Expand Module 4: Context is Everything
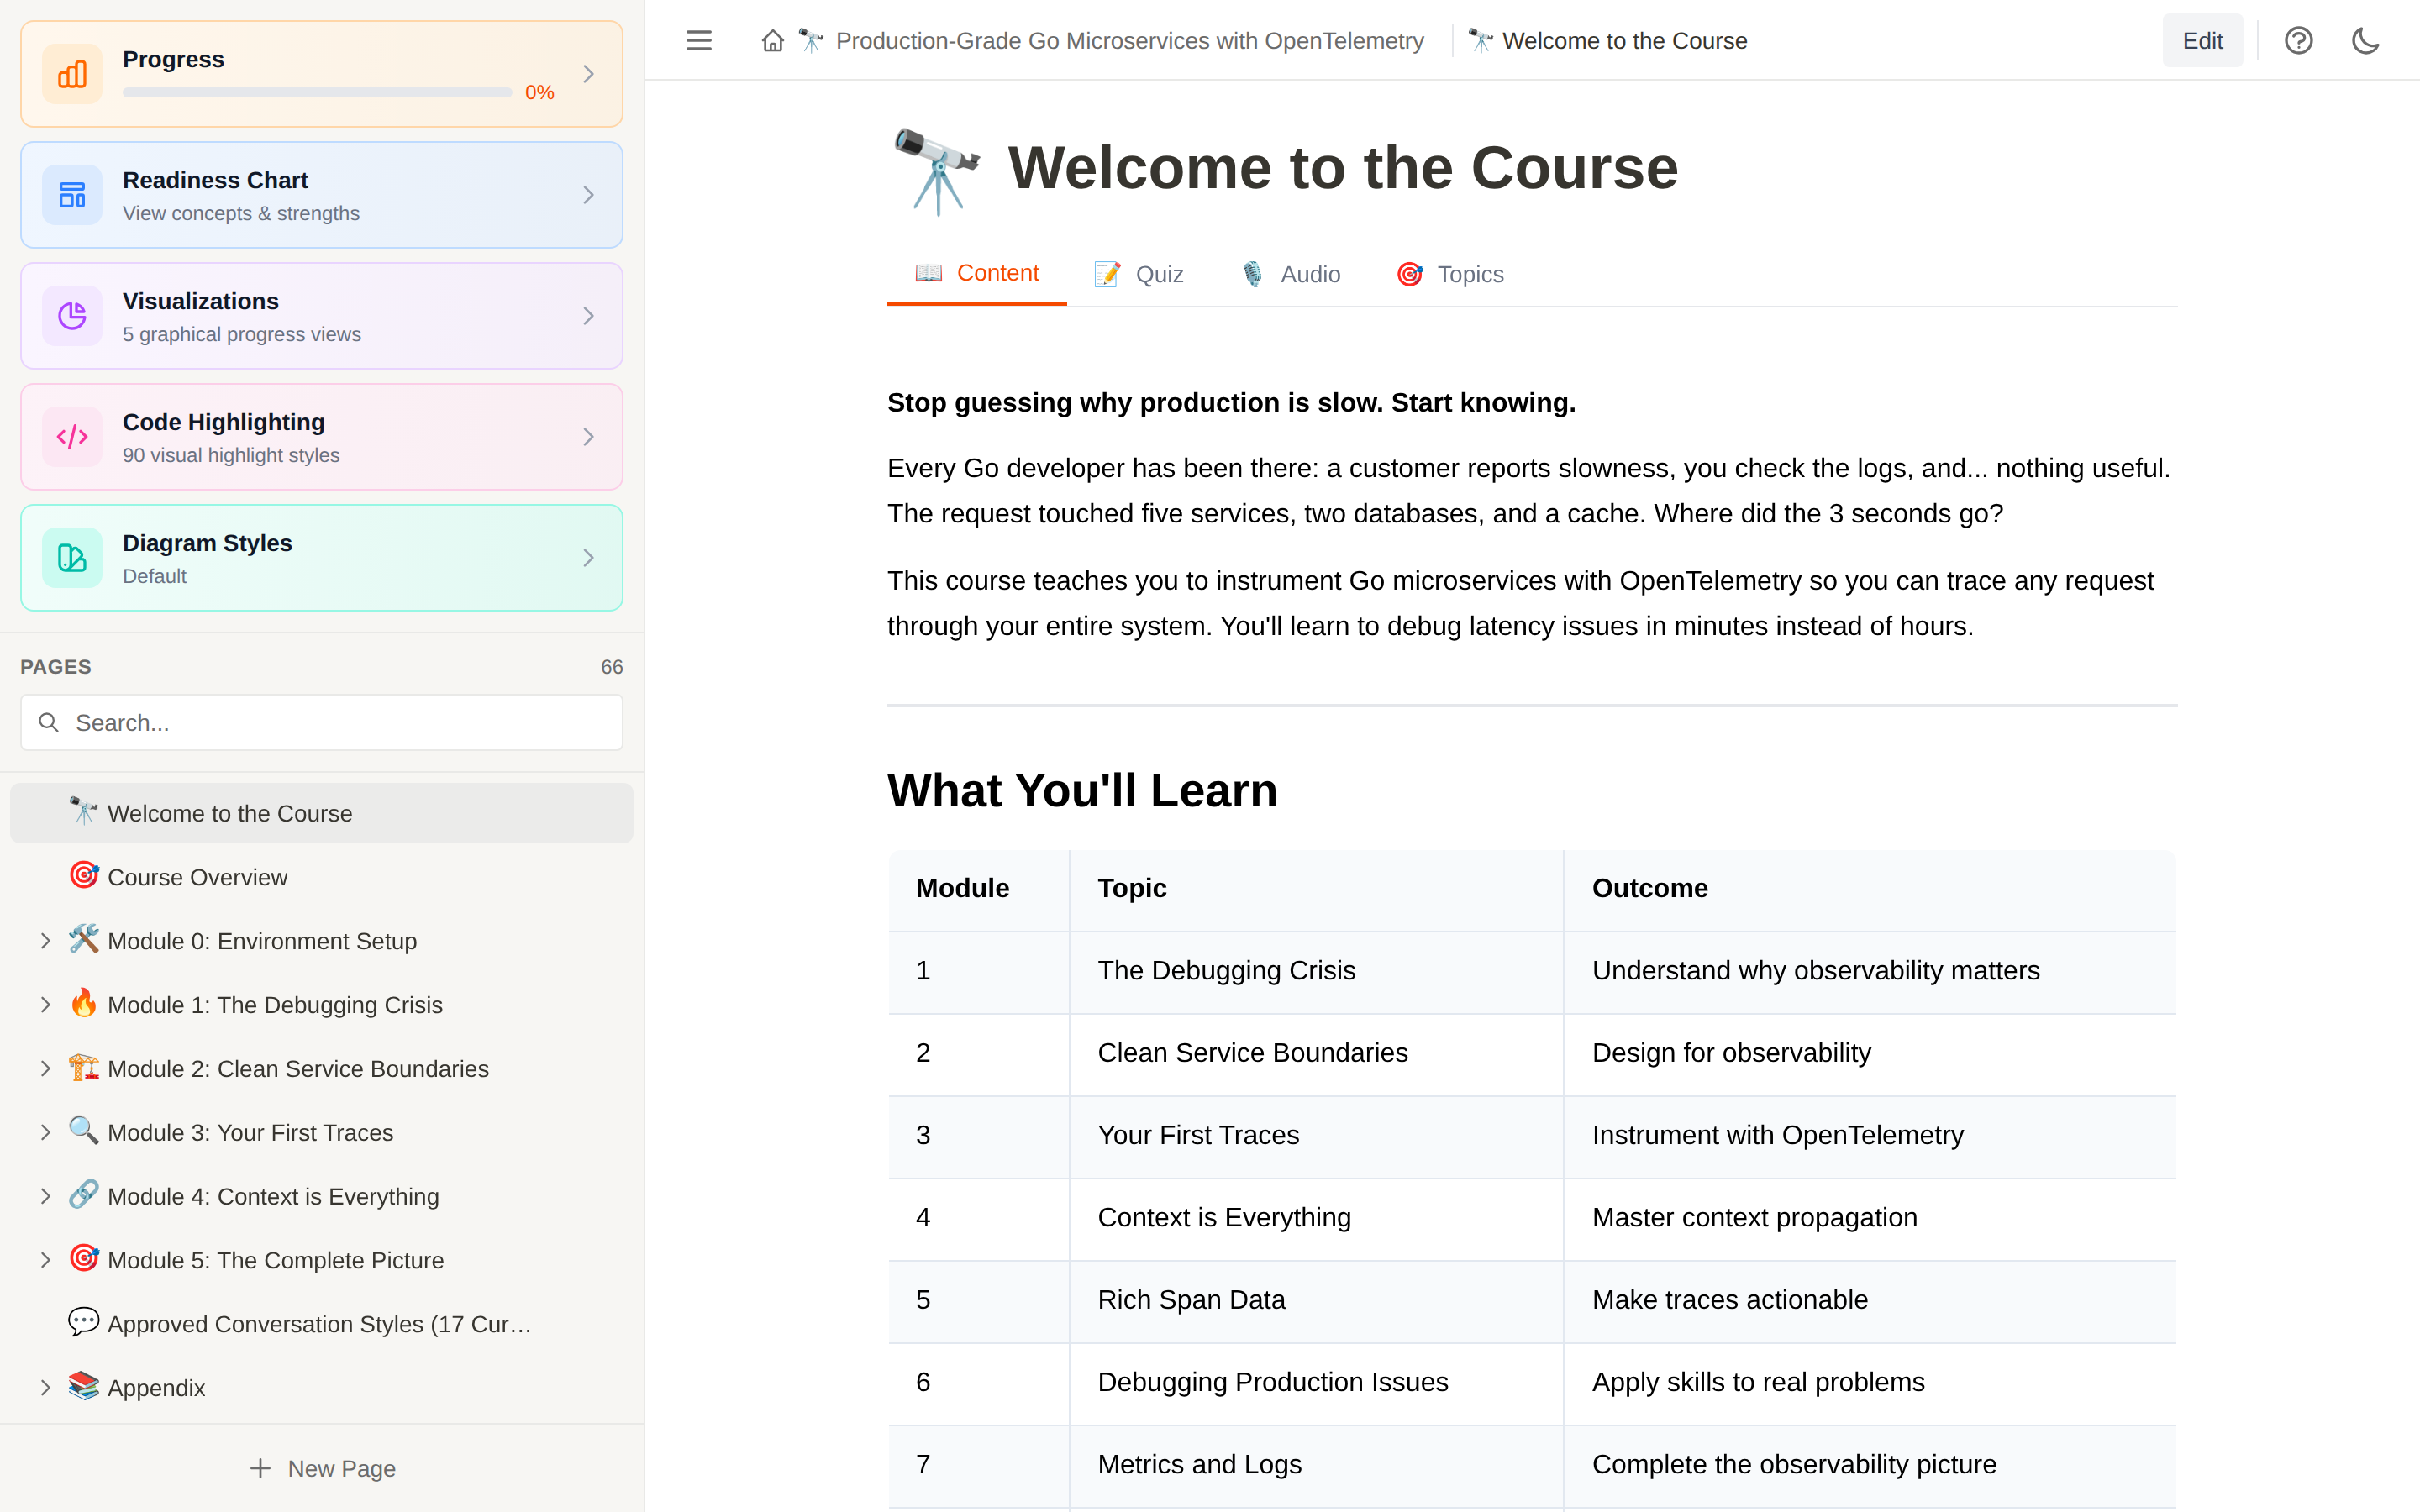Image resolution: width=2420 pixels, height=1512 pixels. [x=45, y=1197]
